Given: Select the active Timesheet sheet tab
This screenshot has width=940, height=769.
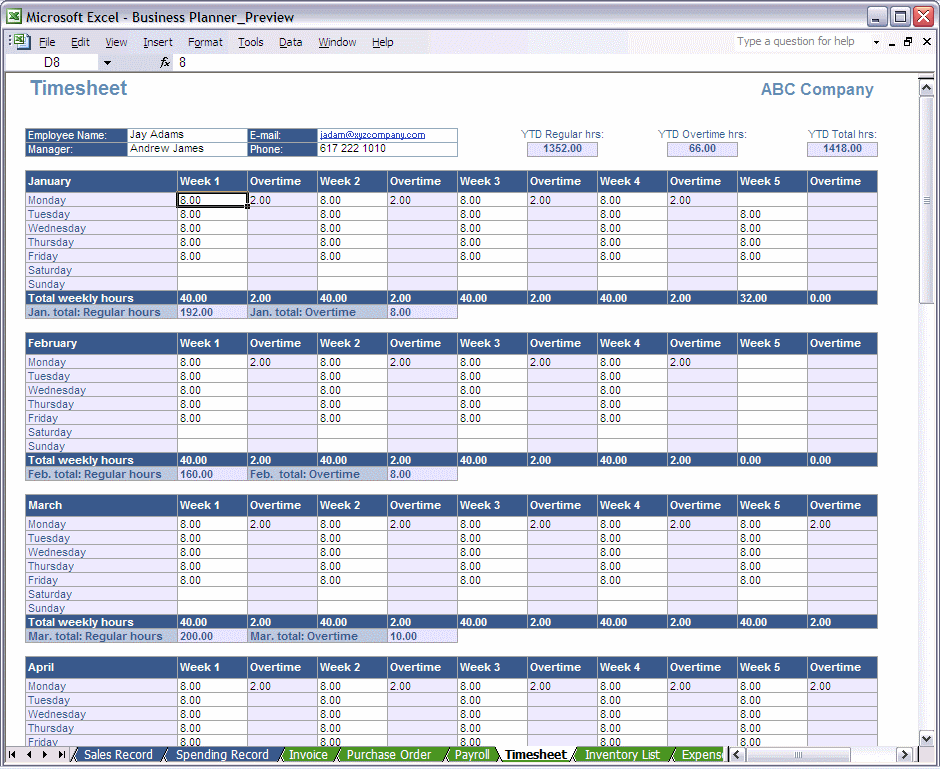Looking at the screenshot, I should coord(535,755).
